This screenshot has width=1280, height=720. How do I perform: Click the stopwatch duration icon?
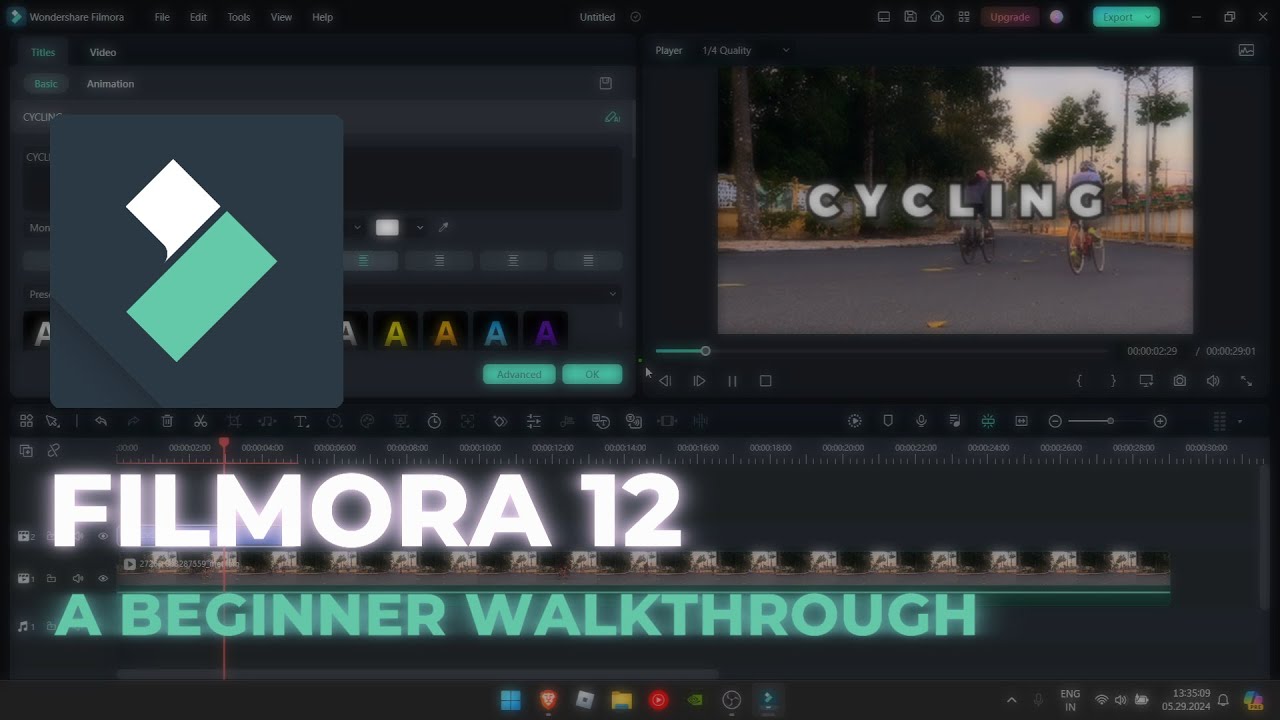point(434,422)
